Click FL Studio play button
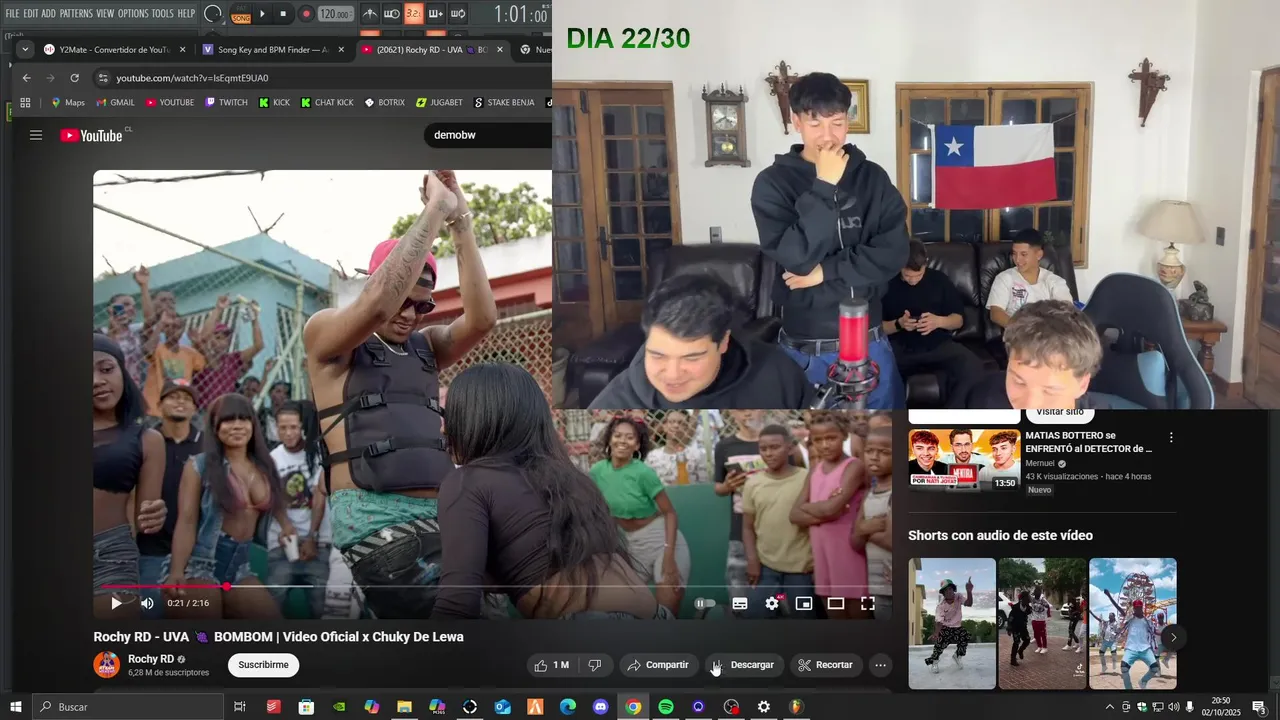 tap(263, 14)
